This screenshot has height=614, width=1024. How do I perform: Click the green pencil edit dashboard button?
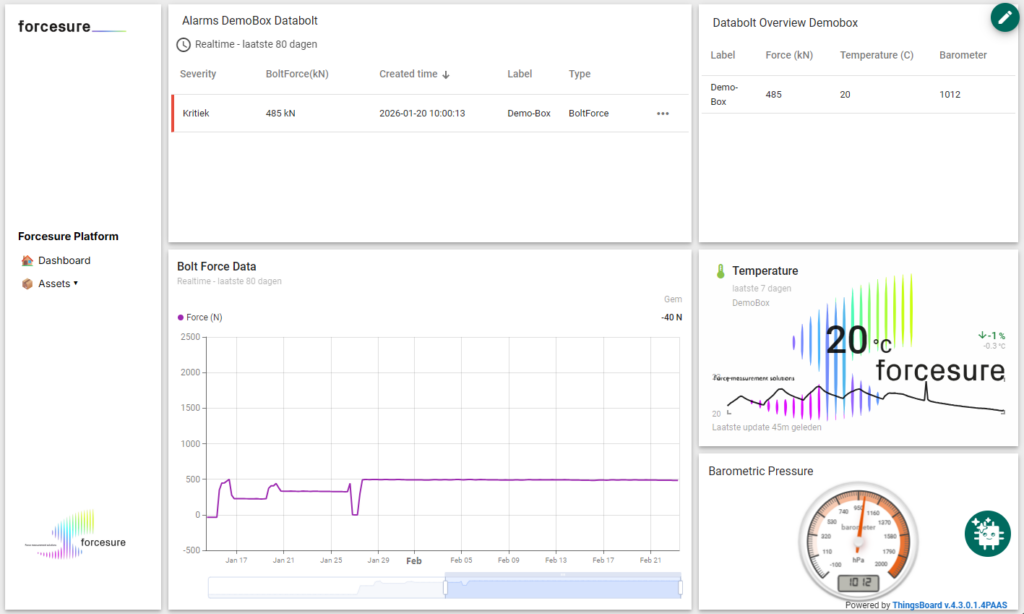pyautogui.click(x=1004, y=17)
